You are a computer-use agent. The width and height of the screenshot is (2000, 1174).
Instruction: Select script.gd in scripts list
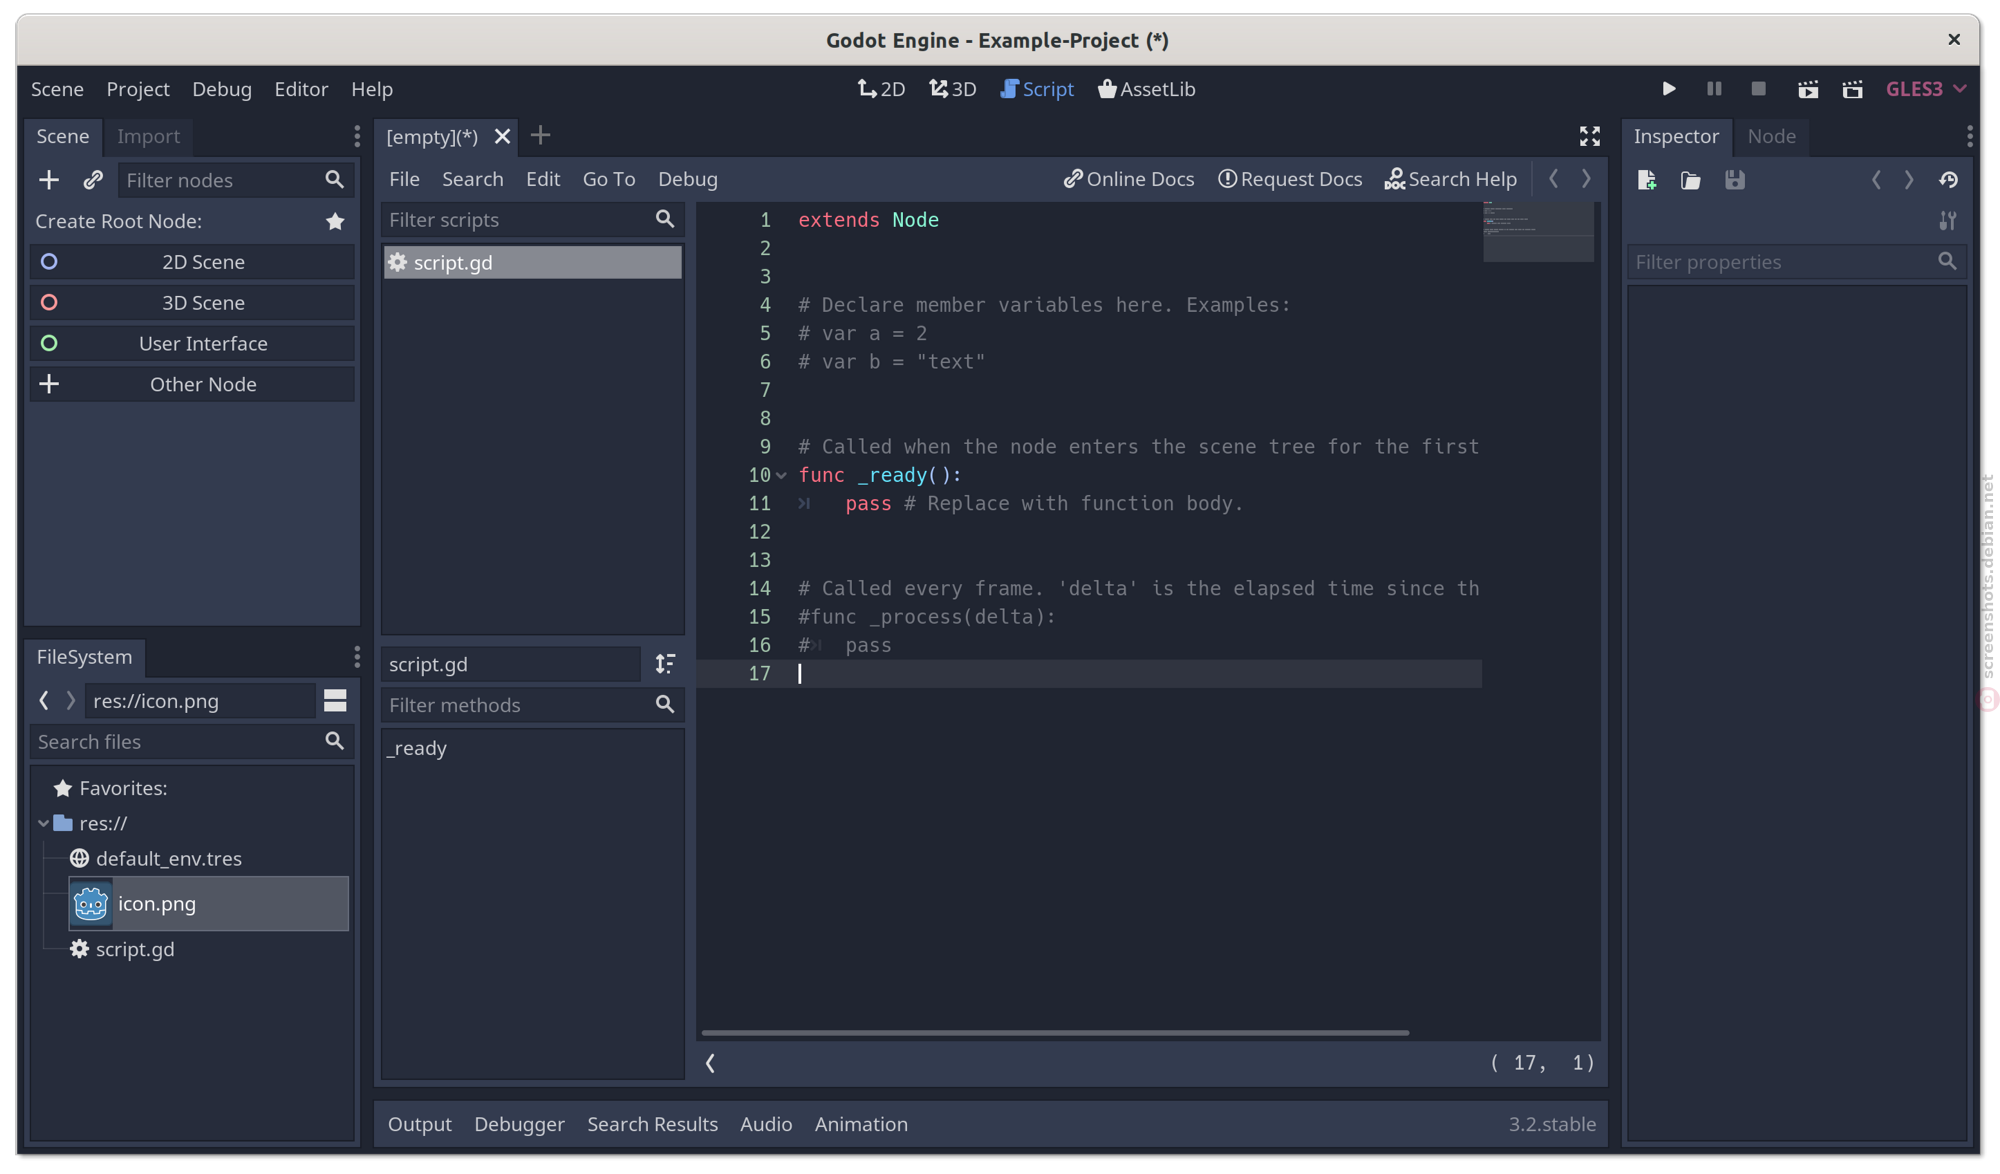532,263
